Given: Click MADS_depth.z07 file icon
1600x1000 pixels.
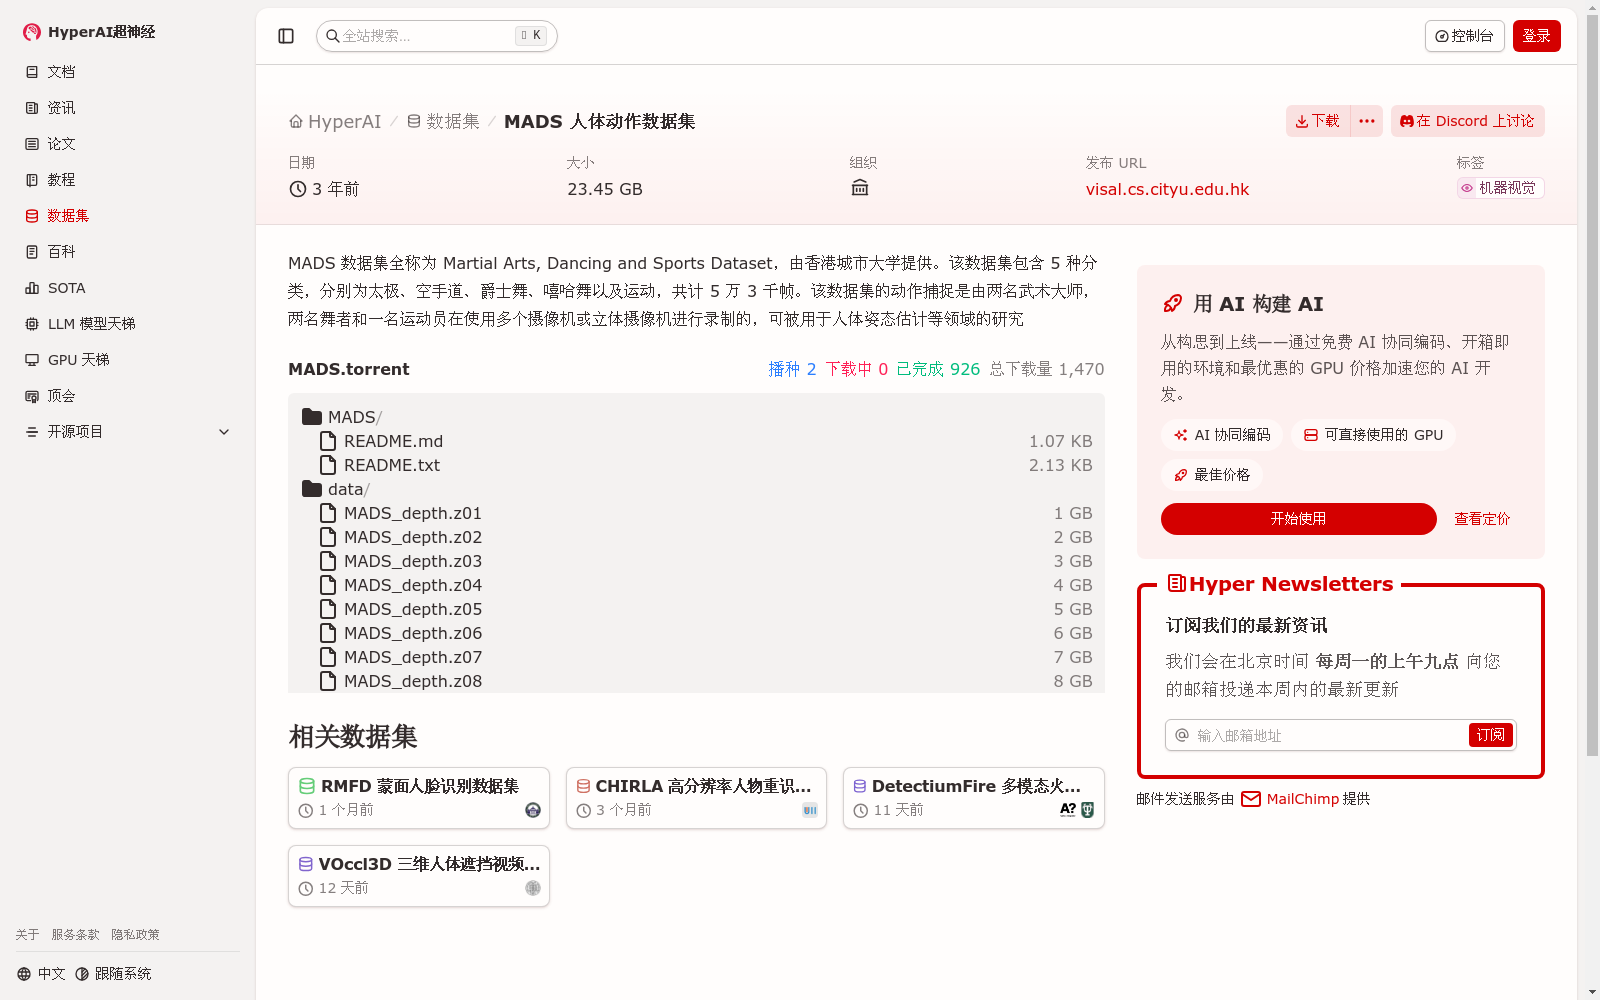Looking at the screenshot, I should click(x=327, y=657).
